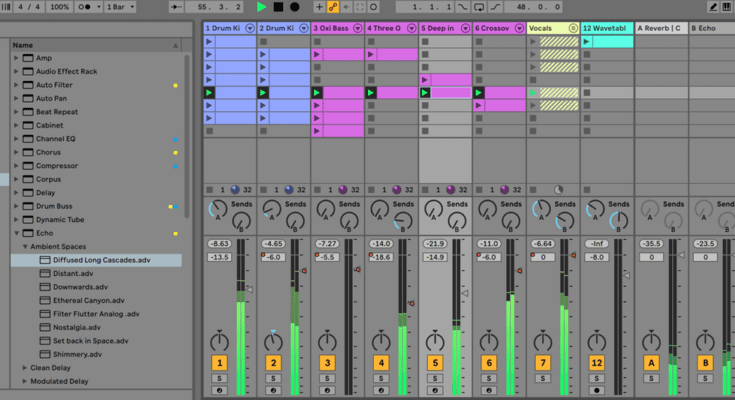Click the Send A knob on Vocals track
This screenshot has width=735, height=400.
pyautogui.click(x=541, y=209)
